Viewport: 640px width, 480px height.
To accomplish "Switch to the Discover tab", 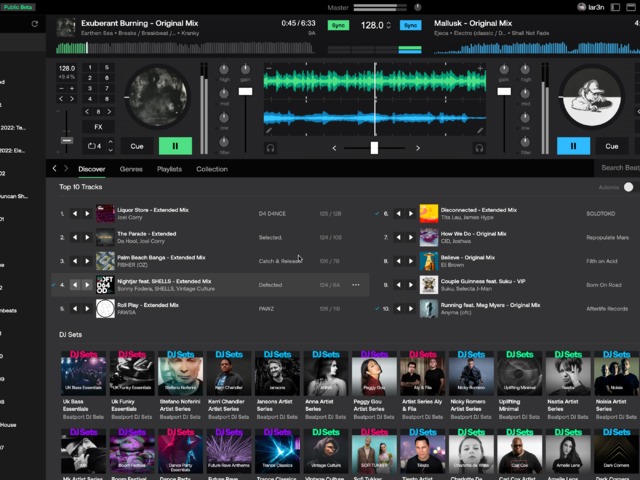I will [x=92, y=169].
